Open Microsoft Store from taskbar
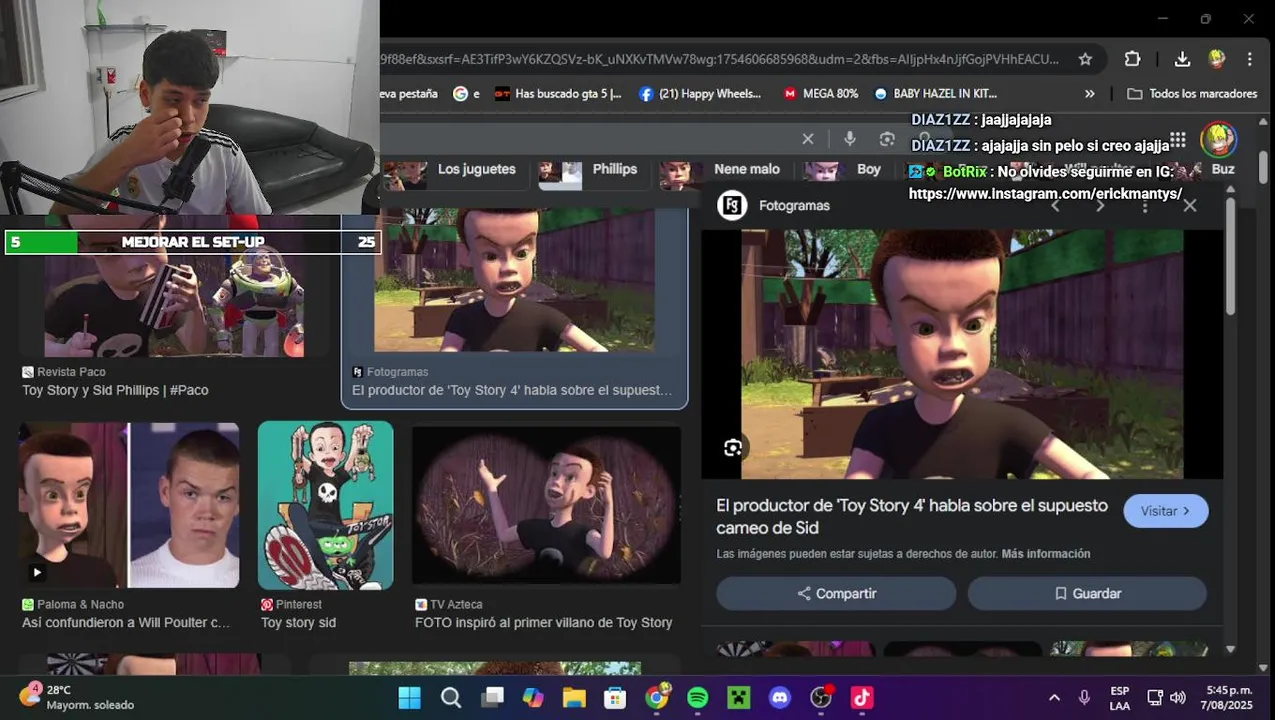This screenshot has height=720, width=1275. 615,698
